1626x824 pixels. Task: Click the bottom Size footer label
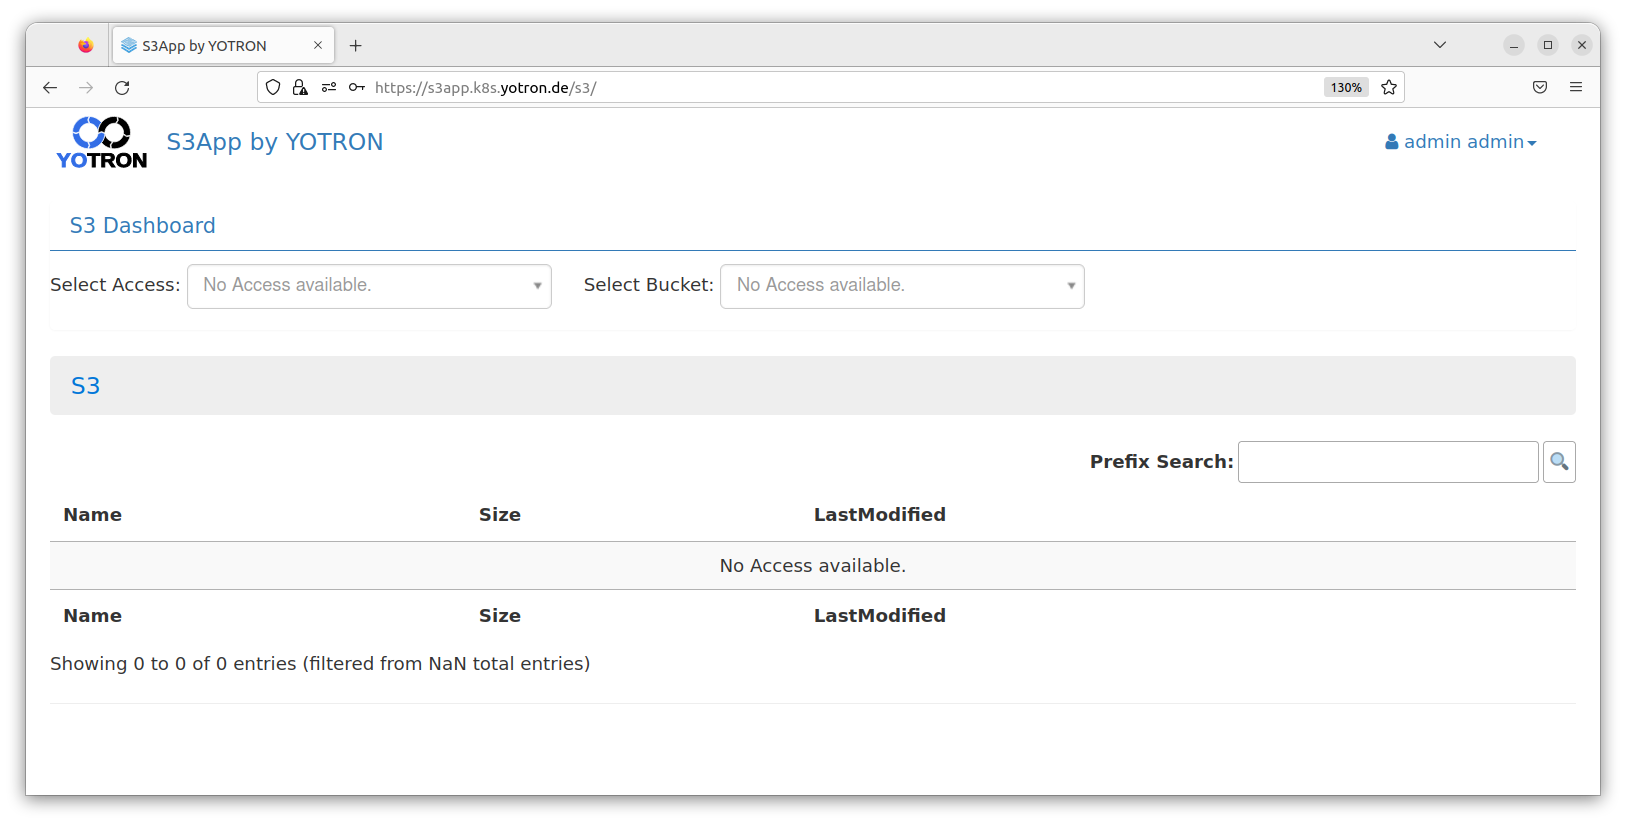point(500,616)
